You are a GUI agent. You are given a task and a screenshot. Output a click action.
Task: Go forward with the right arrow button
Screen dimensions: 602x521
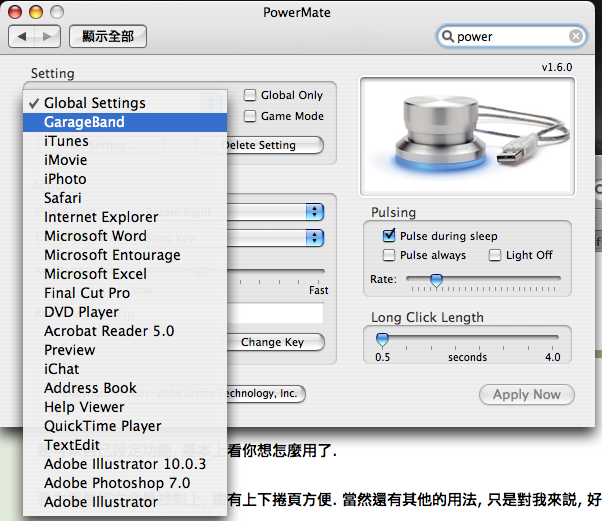tap(47, 36)
